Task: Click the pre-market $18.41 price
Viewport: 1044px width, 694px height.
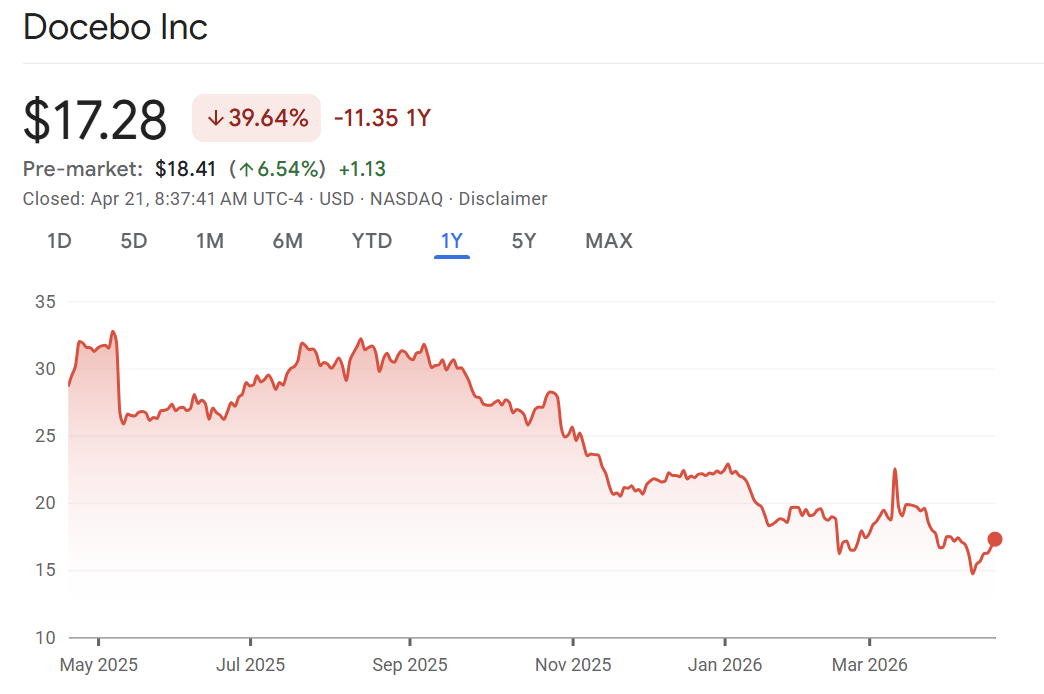Action: [185, 169]
